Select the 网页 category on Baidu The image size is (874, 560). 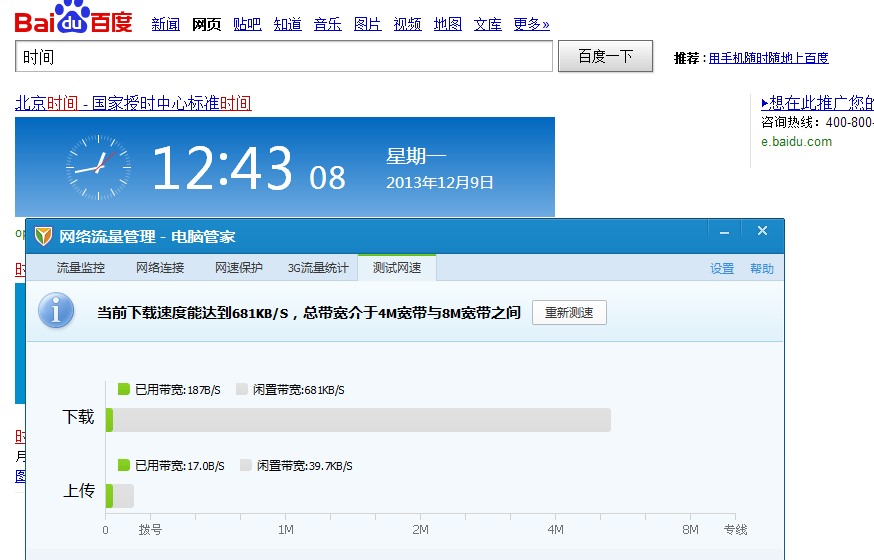coord(206,24)
